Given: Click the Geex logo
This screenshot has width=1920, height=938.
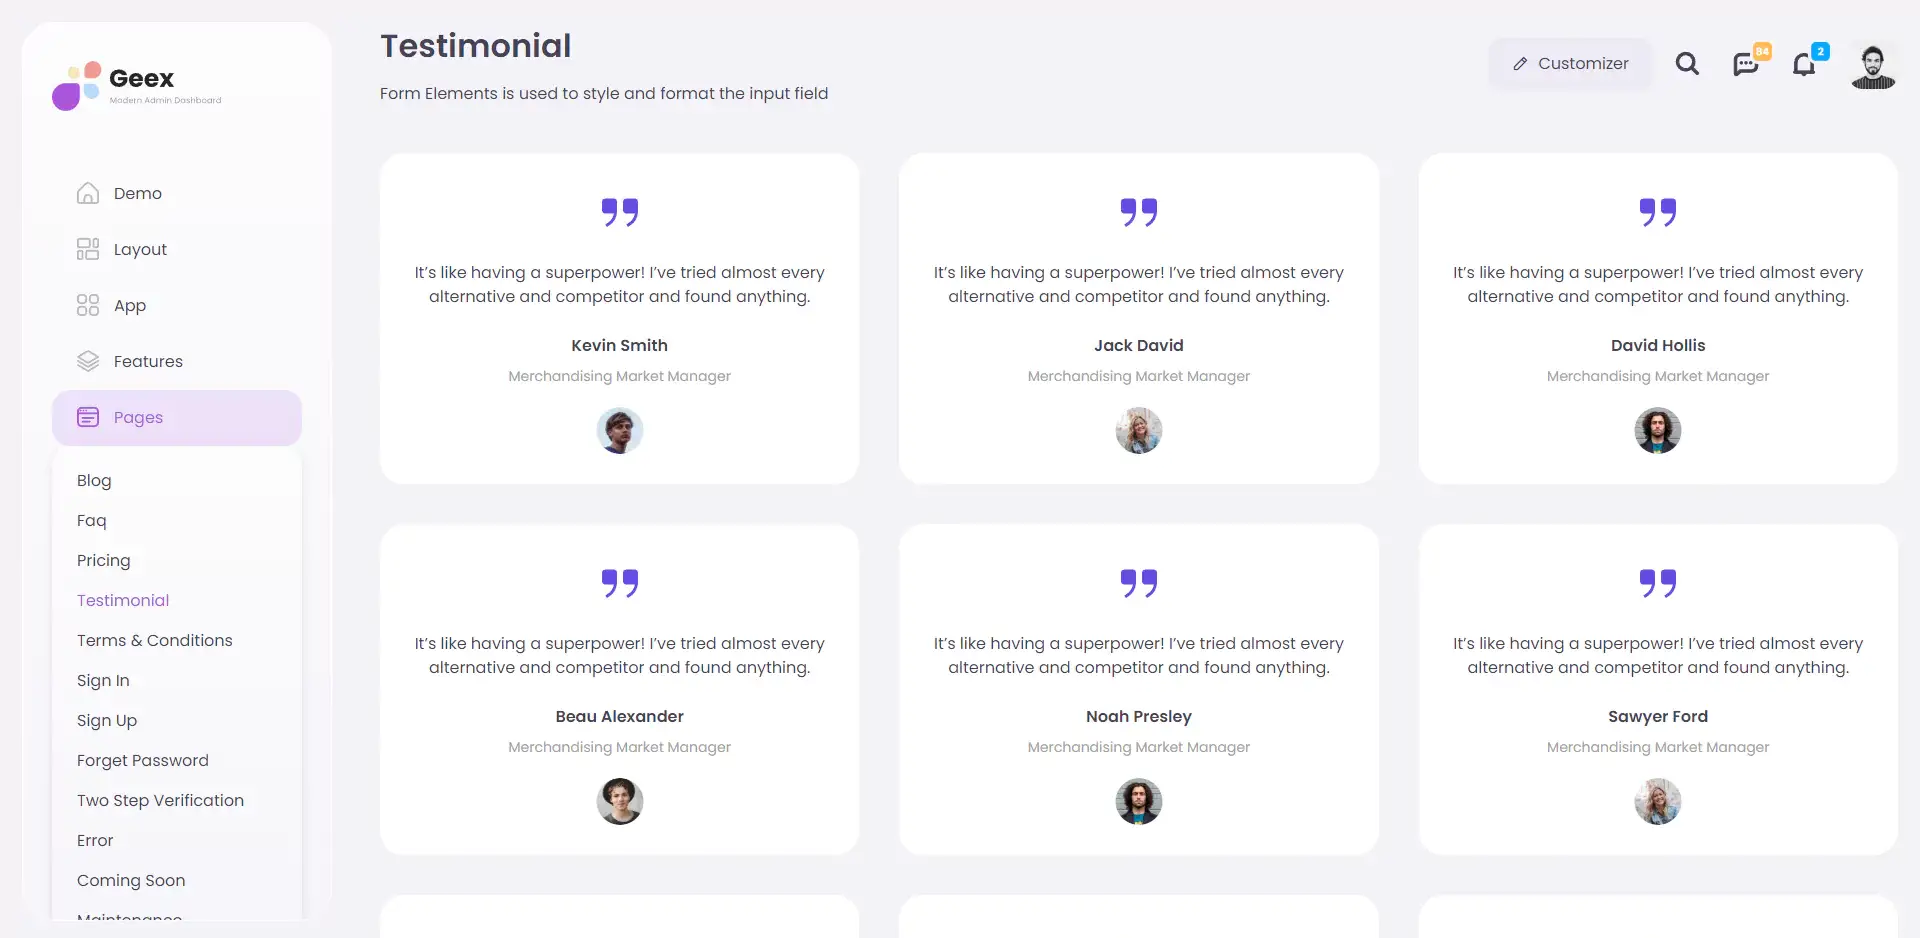Looking at the screenshot, I should point(137,85).
